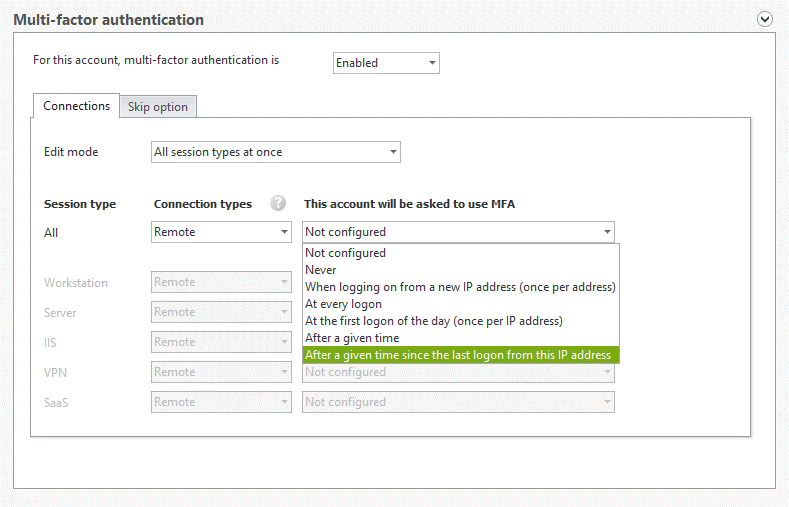Viewport: 789px width, 507px height.
Task: Switch to the Skip option tab
Action: pyautogui.click(x=157, y=107)
